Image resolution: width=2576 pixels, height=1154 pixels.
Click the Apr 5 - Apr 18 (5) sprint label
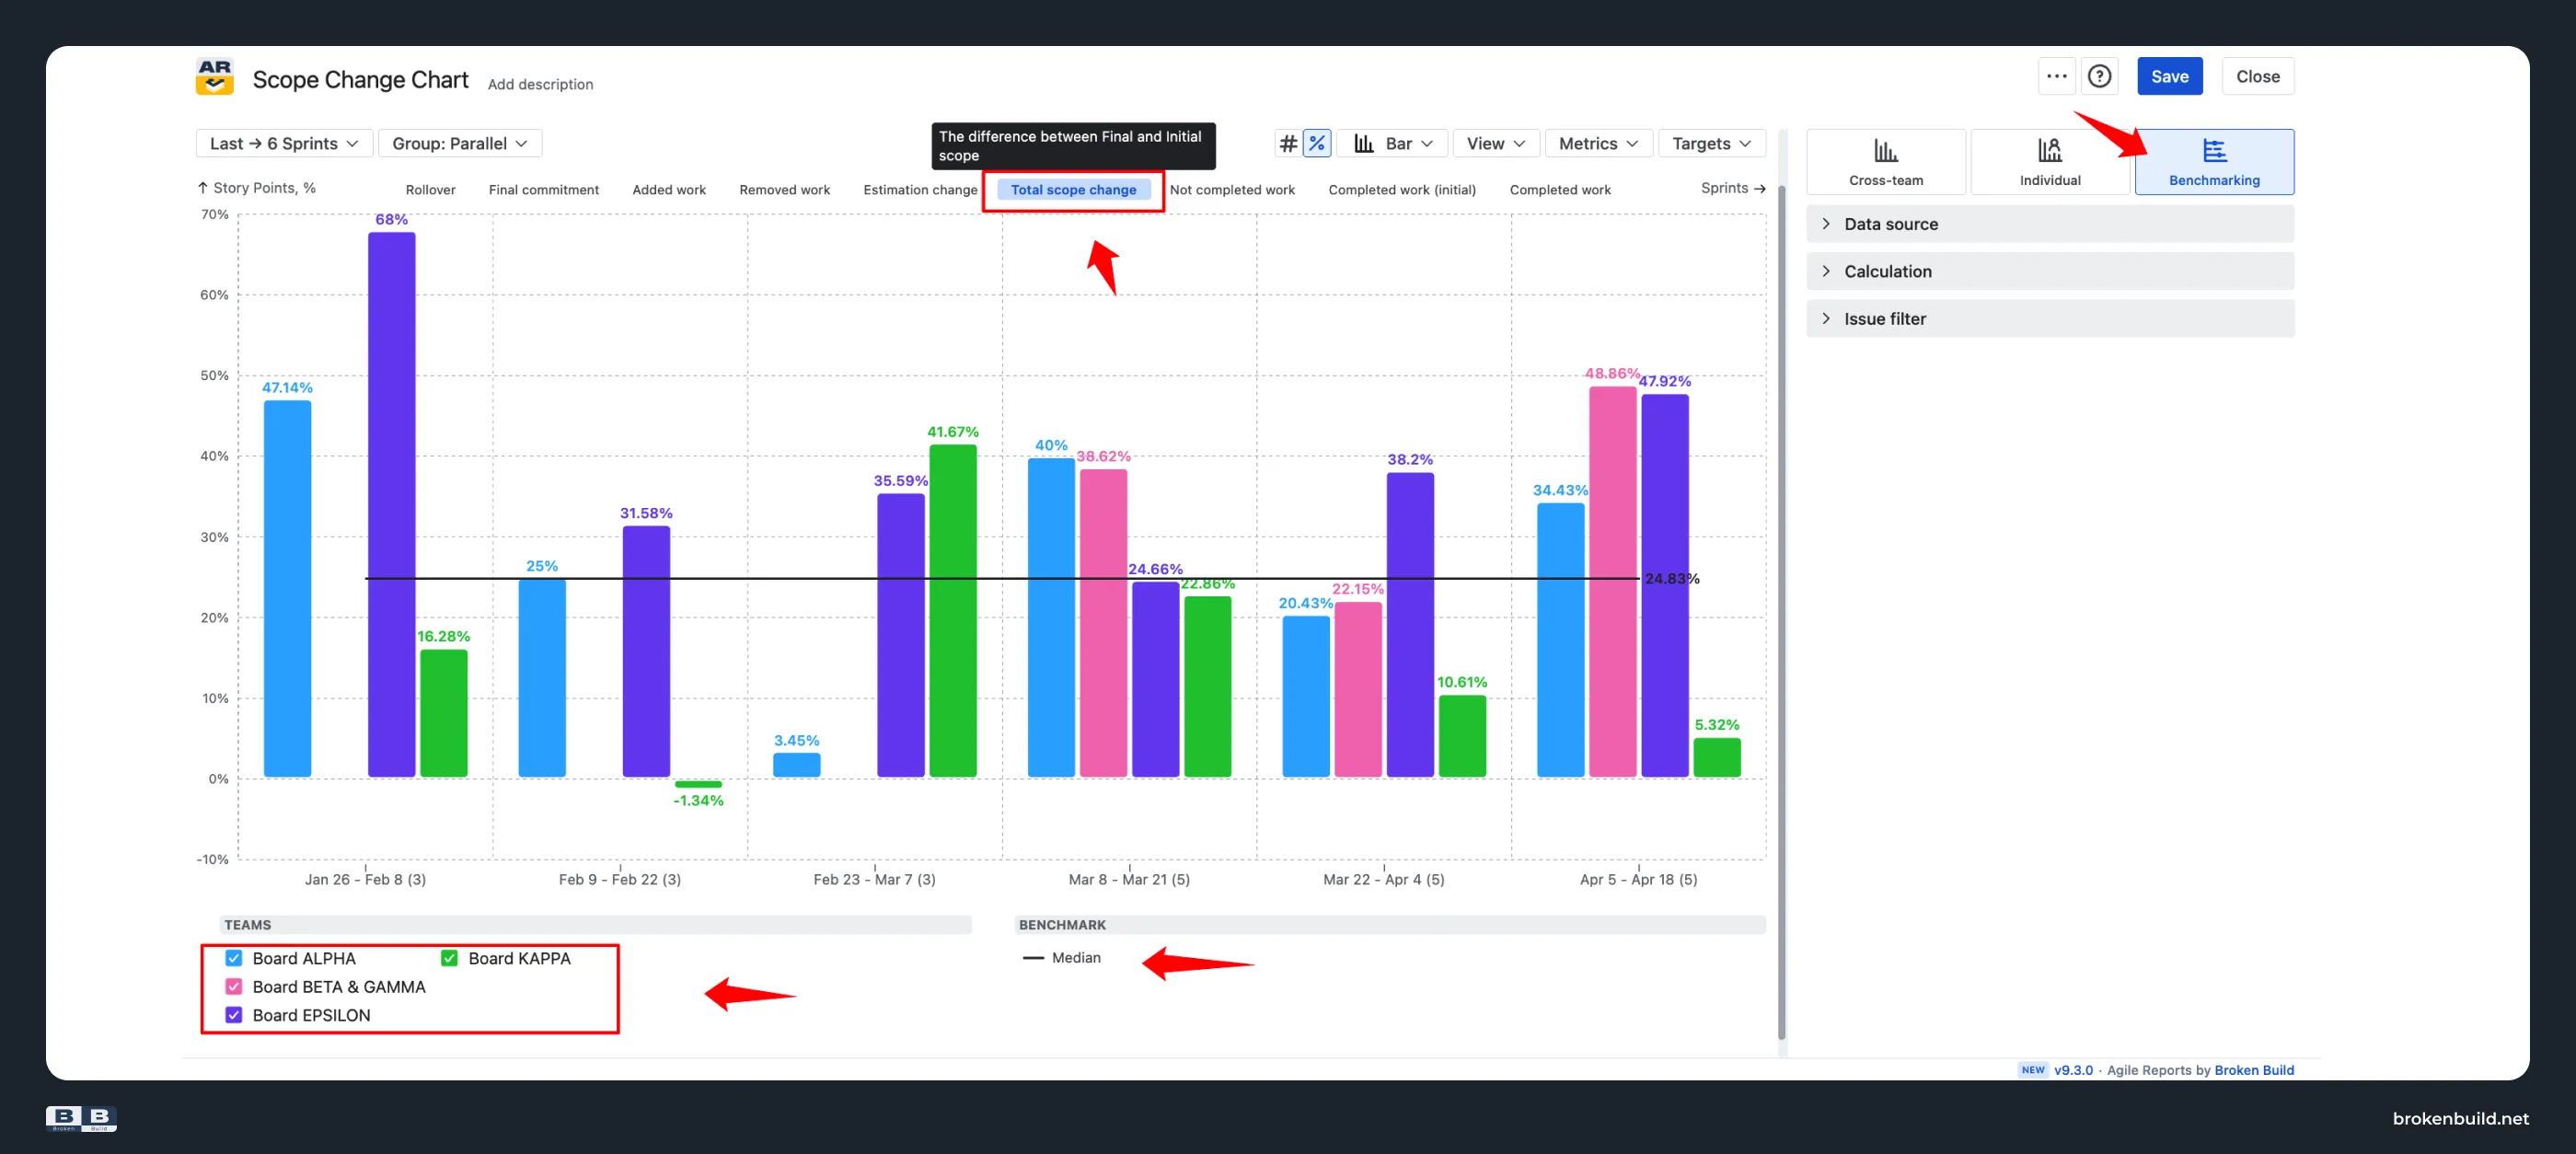1638,879
